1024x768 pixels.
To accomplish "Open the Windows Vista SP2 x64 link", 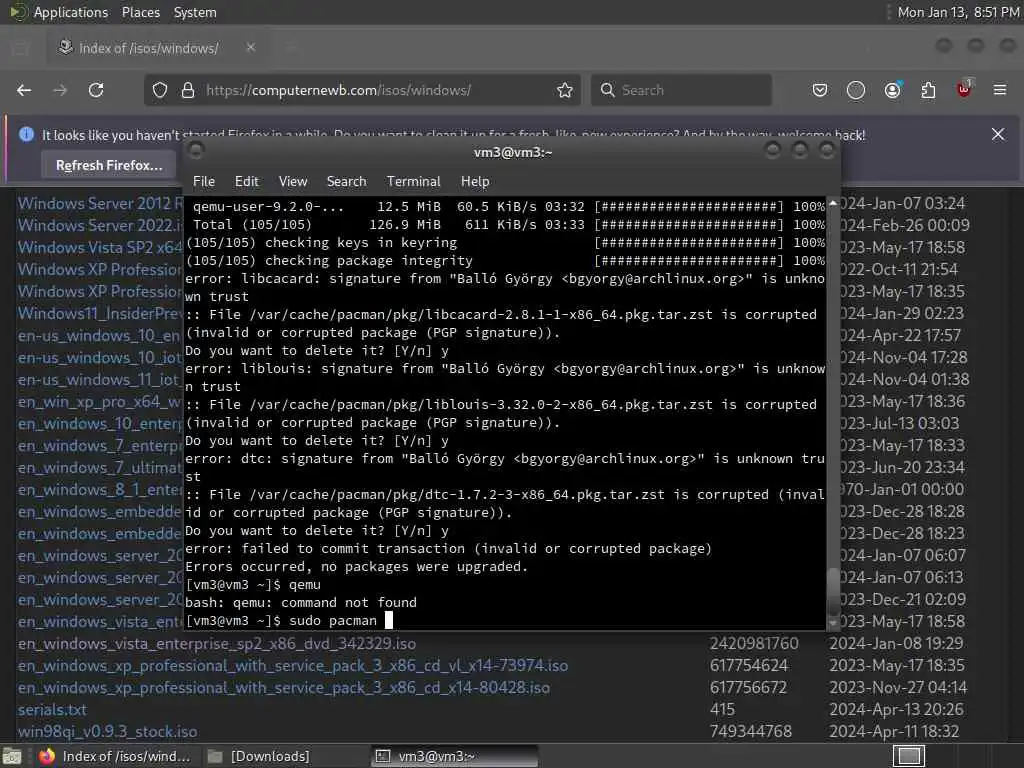I will tap(100, 248).
